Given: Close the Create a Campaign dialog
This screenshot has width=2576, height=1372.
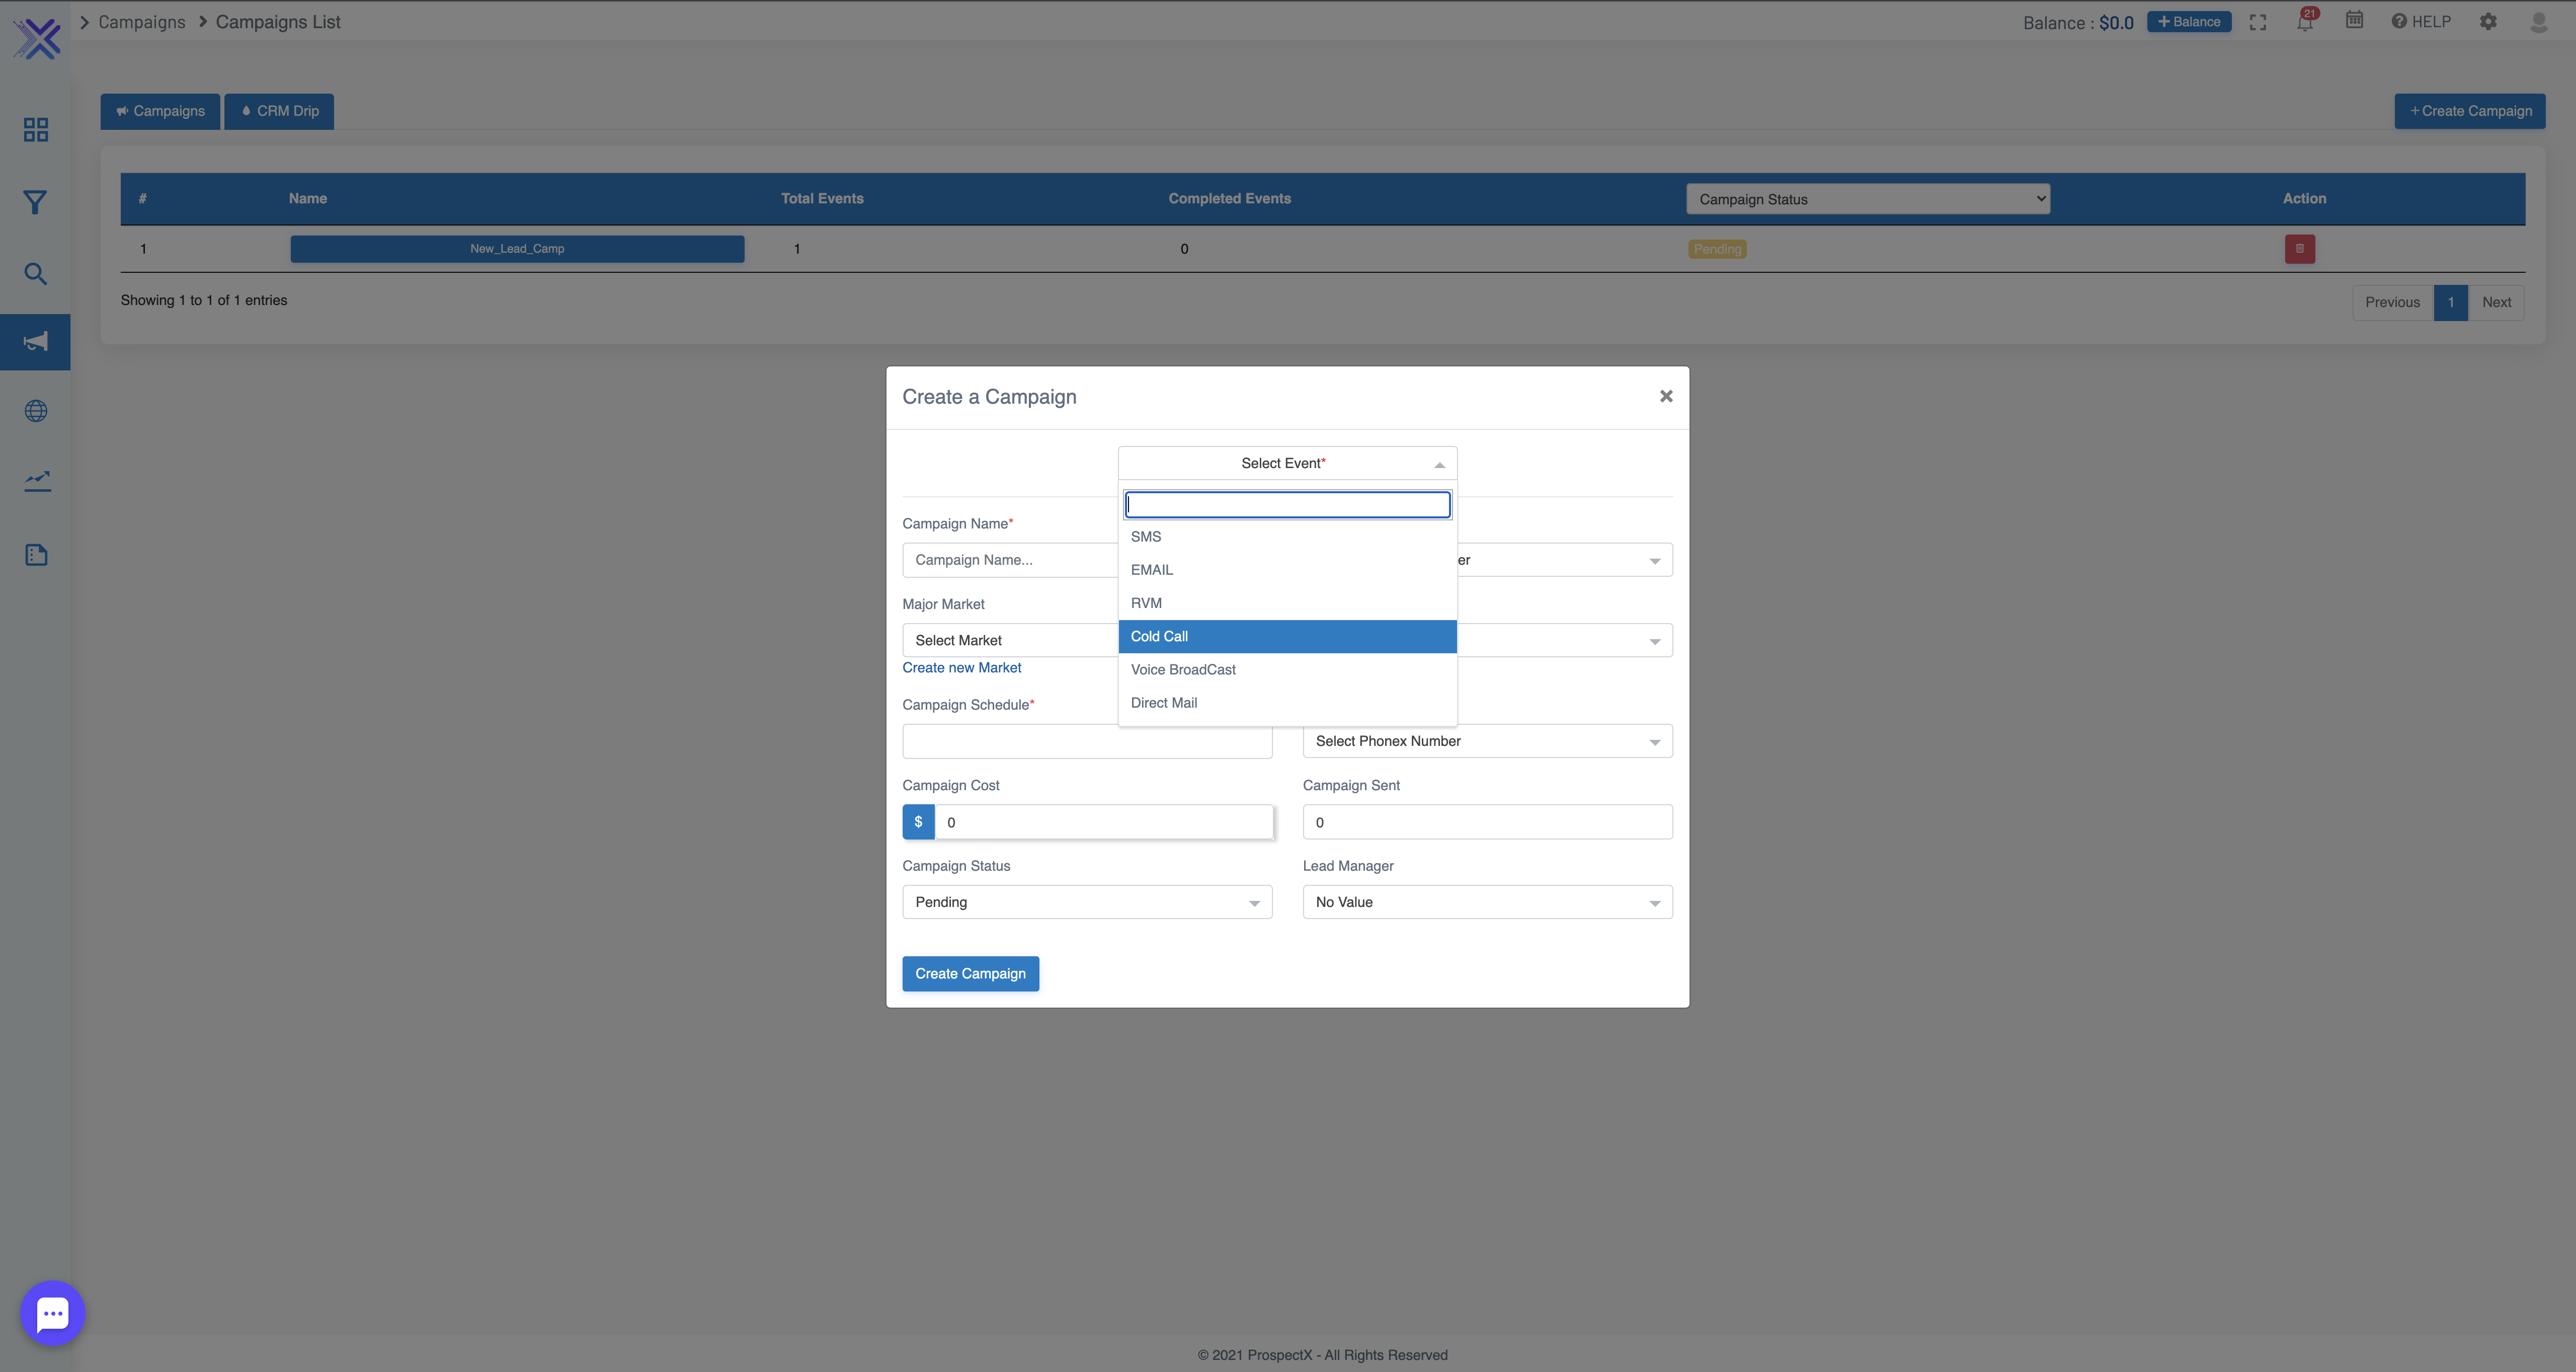Looking at the screenshot, I should [1666, 396].
